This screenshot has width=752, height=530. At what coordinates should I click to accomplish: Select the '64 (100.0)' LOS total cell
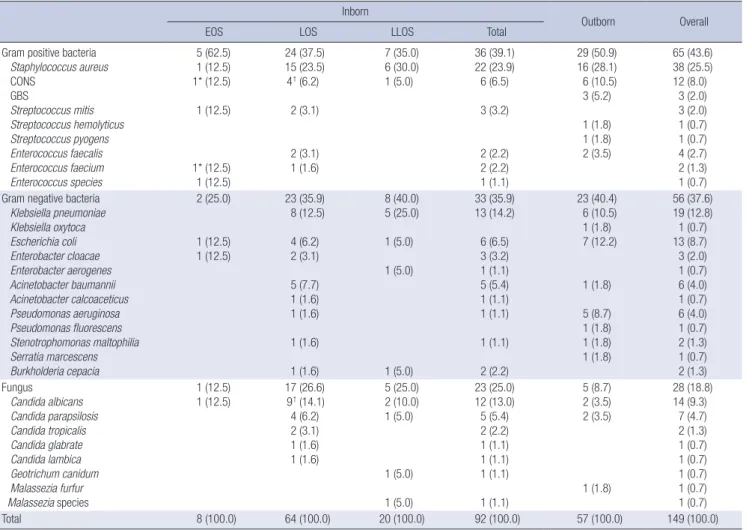coord(307,519)
